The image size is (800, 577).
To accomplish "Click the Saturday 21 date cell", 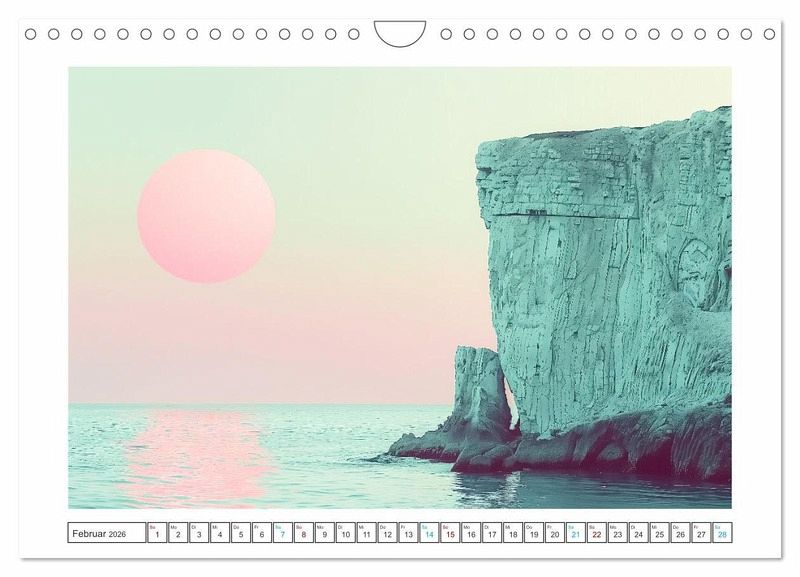I will 576,532.
